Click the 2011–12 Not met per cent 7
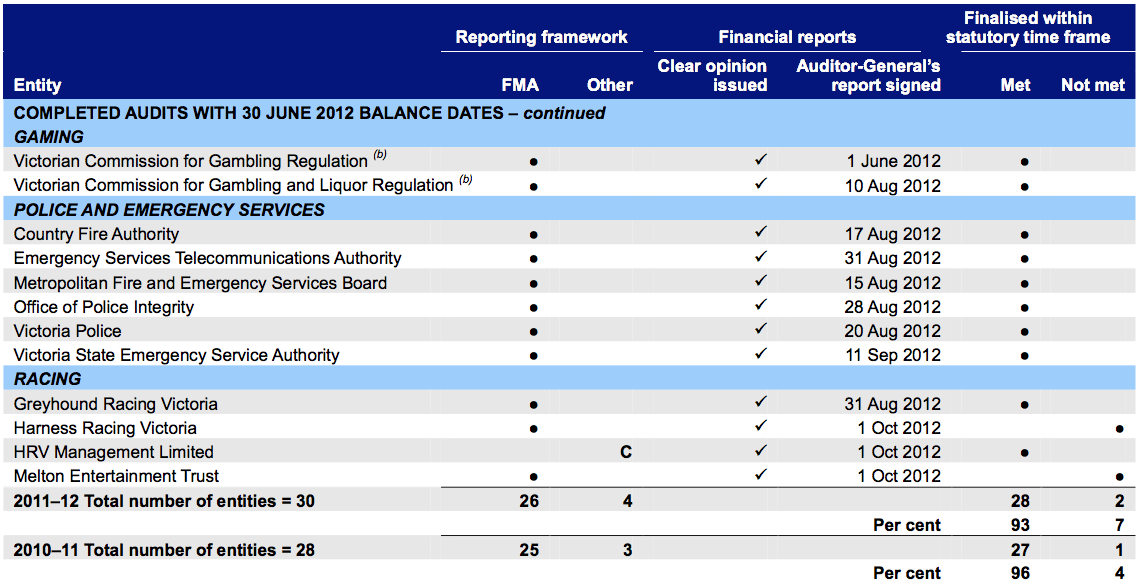This screenshot has width=1141, height=586. 1119,525
